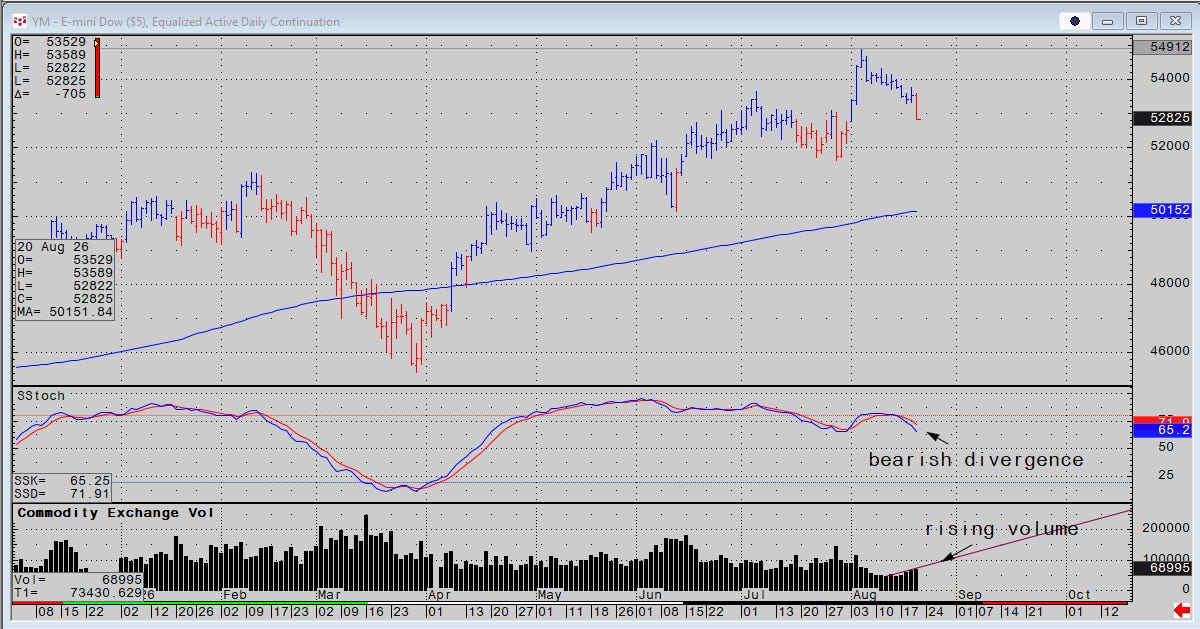Click the rising volume text annotation
The image size is (1200, 629).
1001,528
